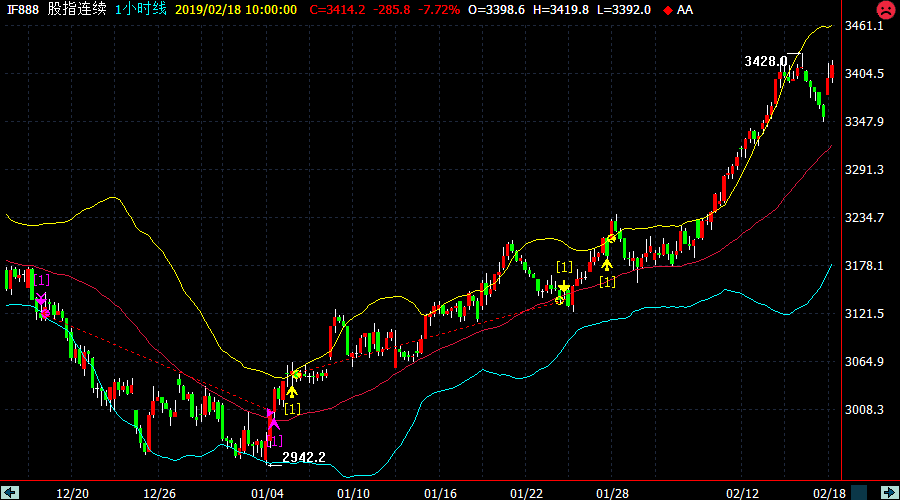Click the right scroll arrow on the timeline
This screenshot has width=900, height=500.
pos(889,491)
